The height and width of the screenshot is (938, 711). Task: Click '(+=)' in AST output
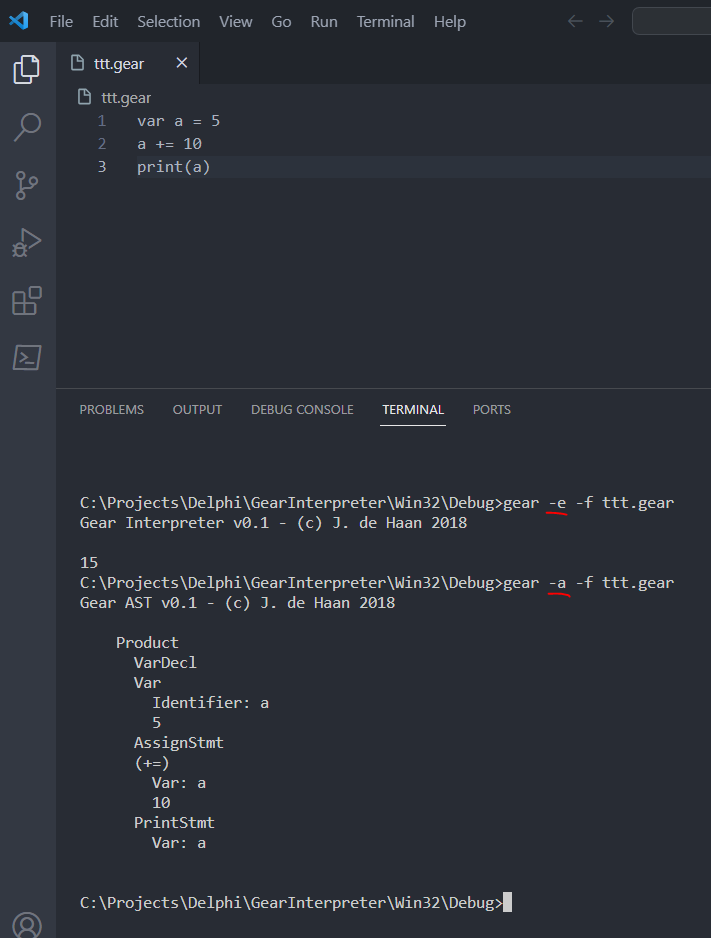[152, 763]
